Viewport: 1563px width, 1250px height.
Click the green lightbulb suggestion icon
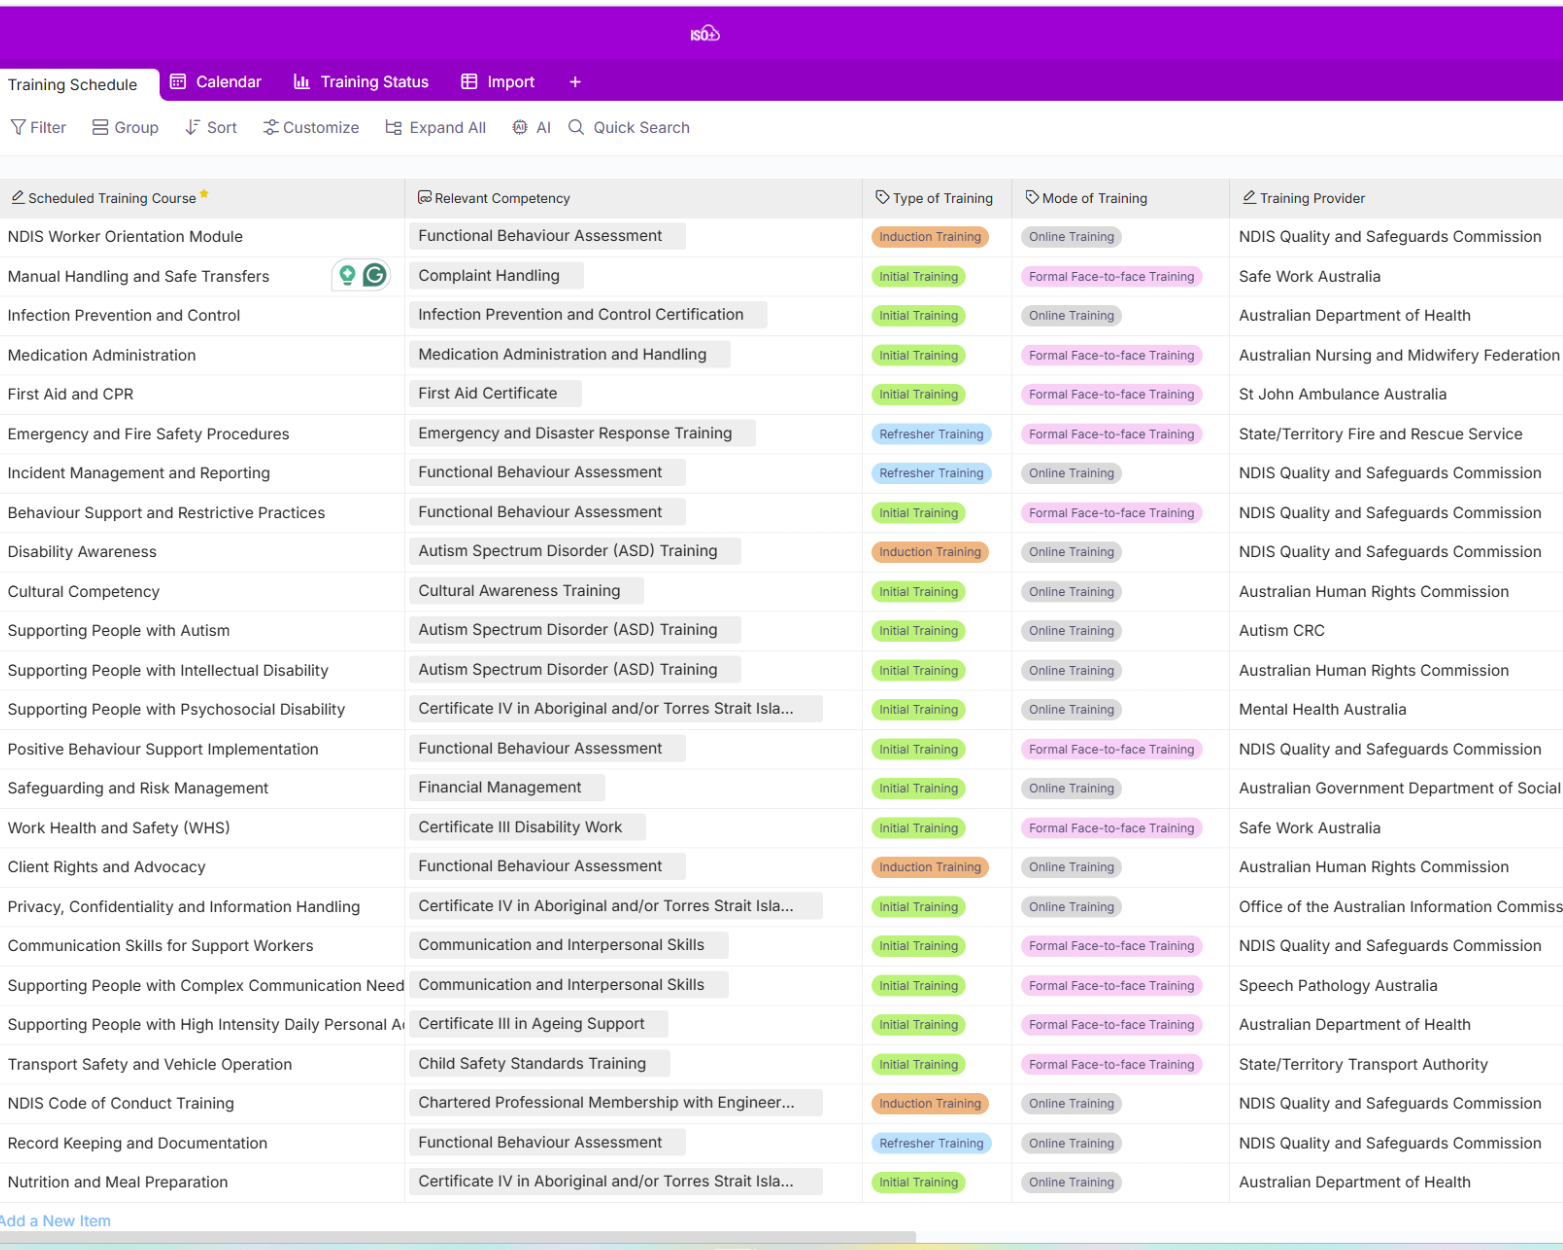pos(347,275)
